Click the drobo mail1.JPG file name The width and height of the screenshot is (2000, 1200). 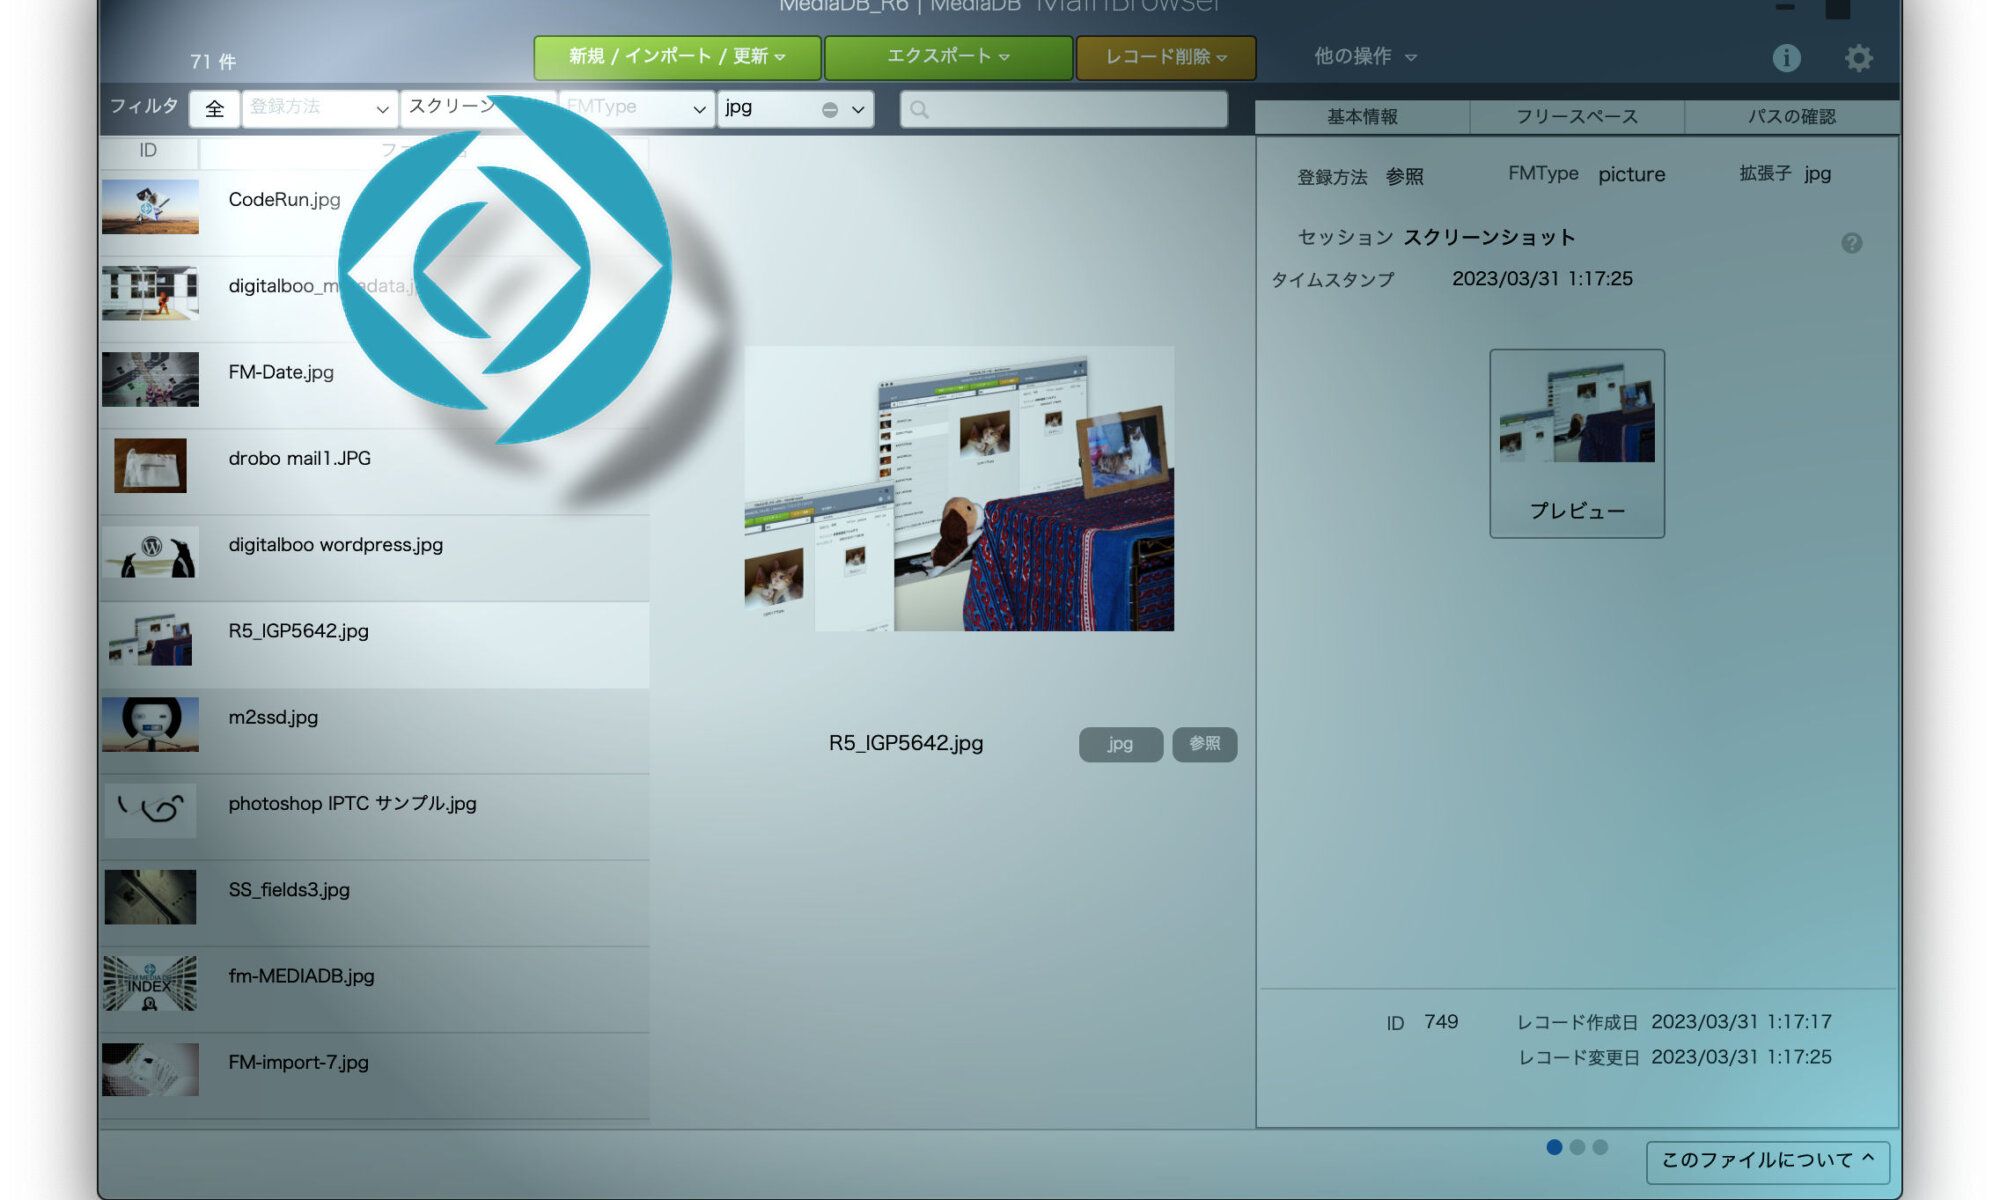pos(299,459)
